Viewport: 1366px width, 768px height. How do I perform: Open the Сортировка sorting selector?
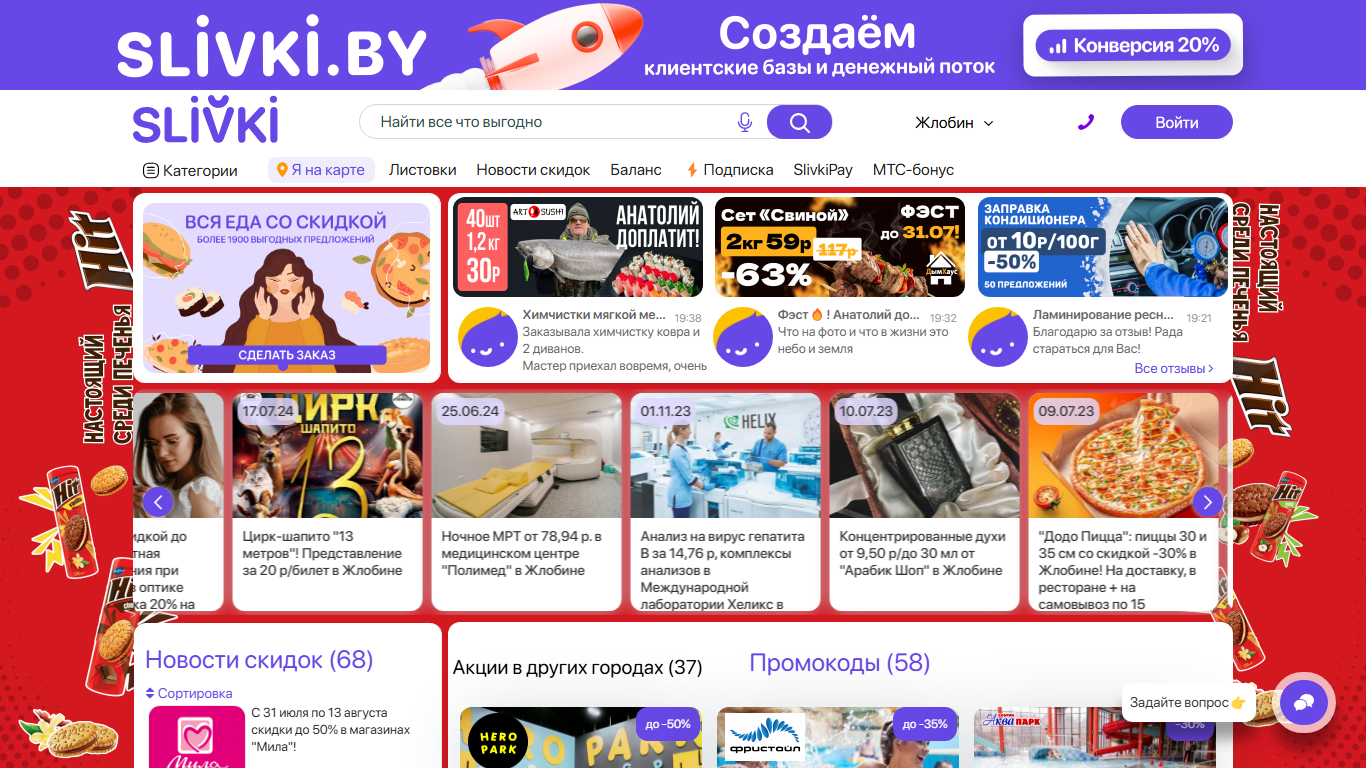coord(189,693)
